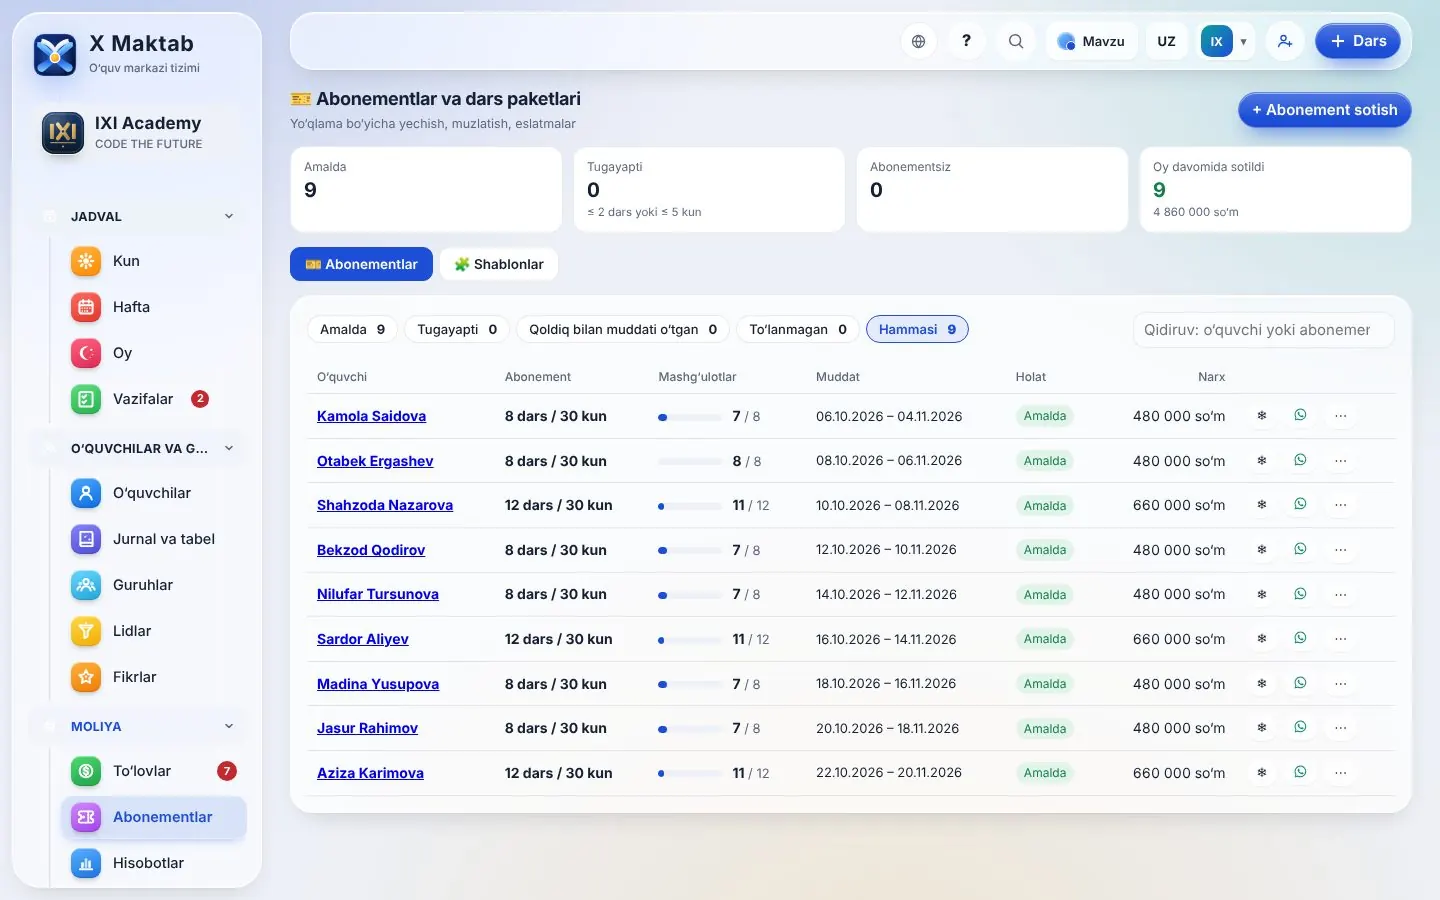The width and height of the screenshot is (1440, 900).
Task: Open the IX profile dropdown arrow
Action: pos(1243,42)
